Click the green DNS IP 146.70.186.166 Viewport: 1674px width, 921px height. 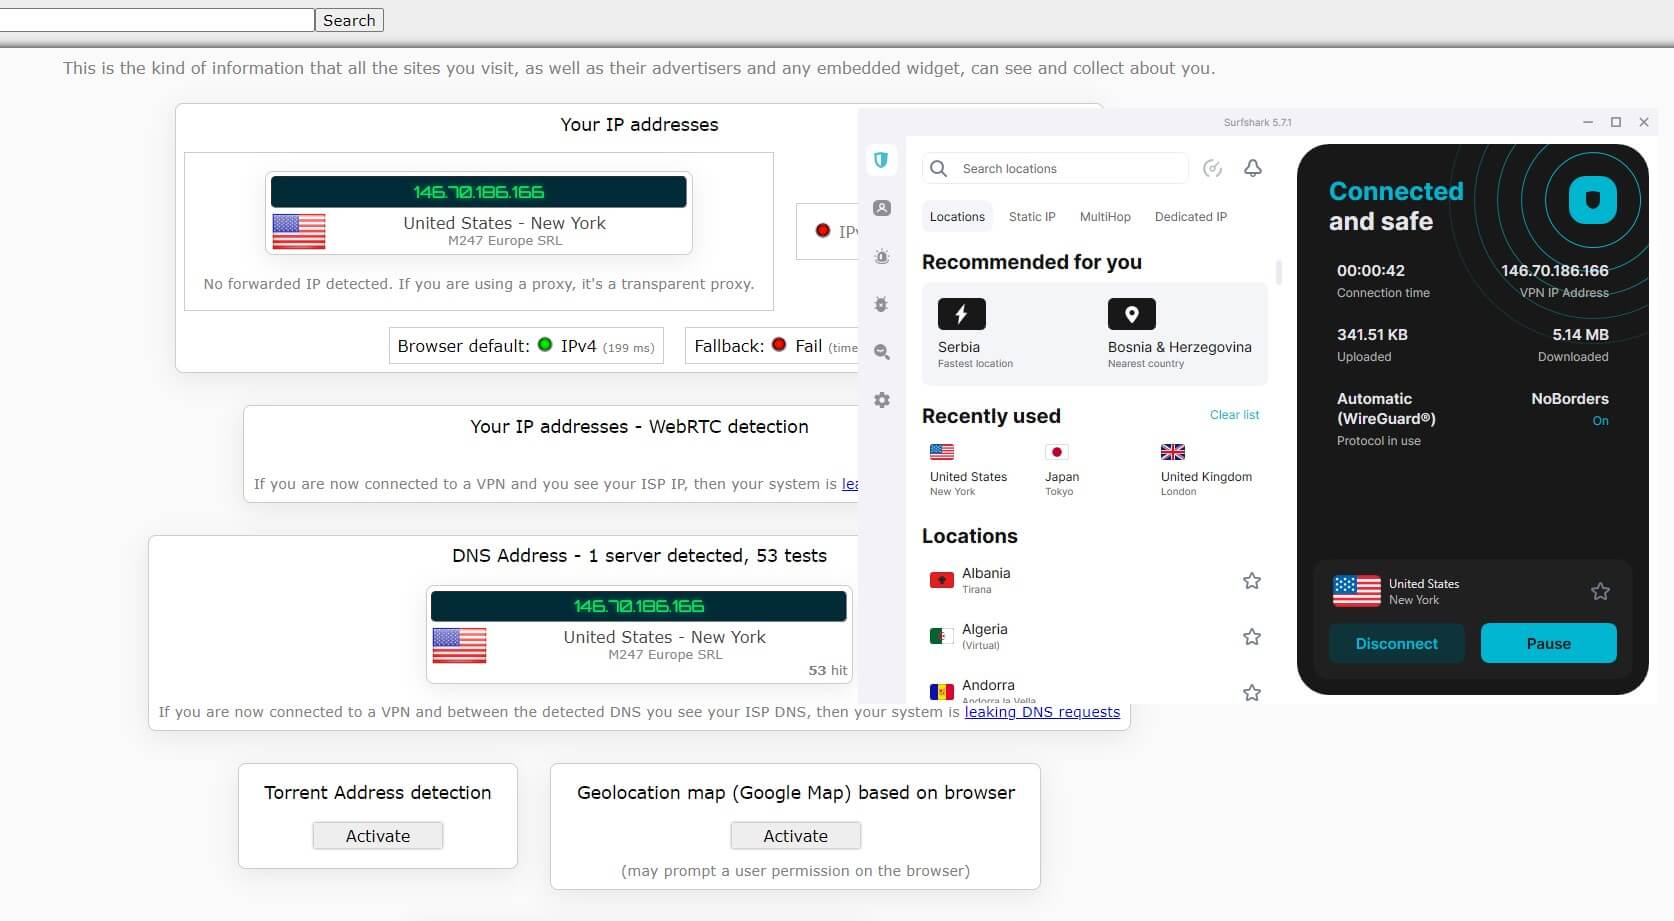pyautogui.click(x=639, y=606)
